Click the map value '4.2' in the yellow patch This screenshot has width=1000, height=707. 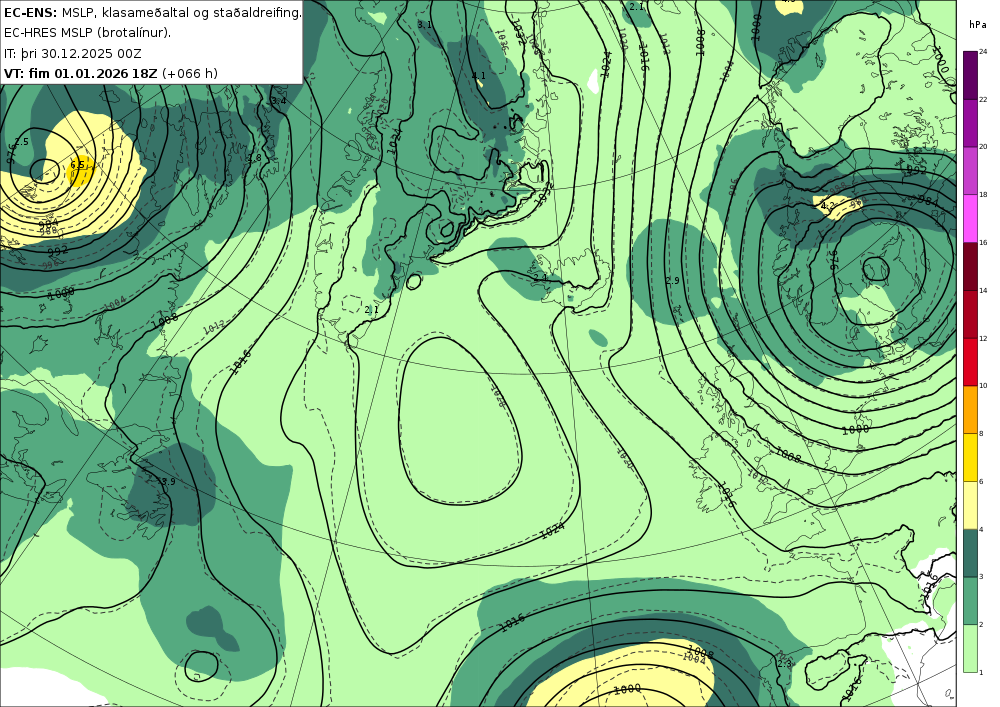pos(827,206)
